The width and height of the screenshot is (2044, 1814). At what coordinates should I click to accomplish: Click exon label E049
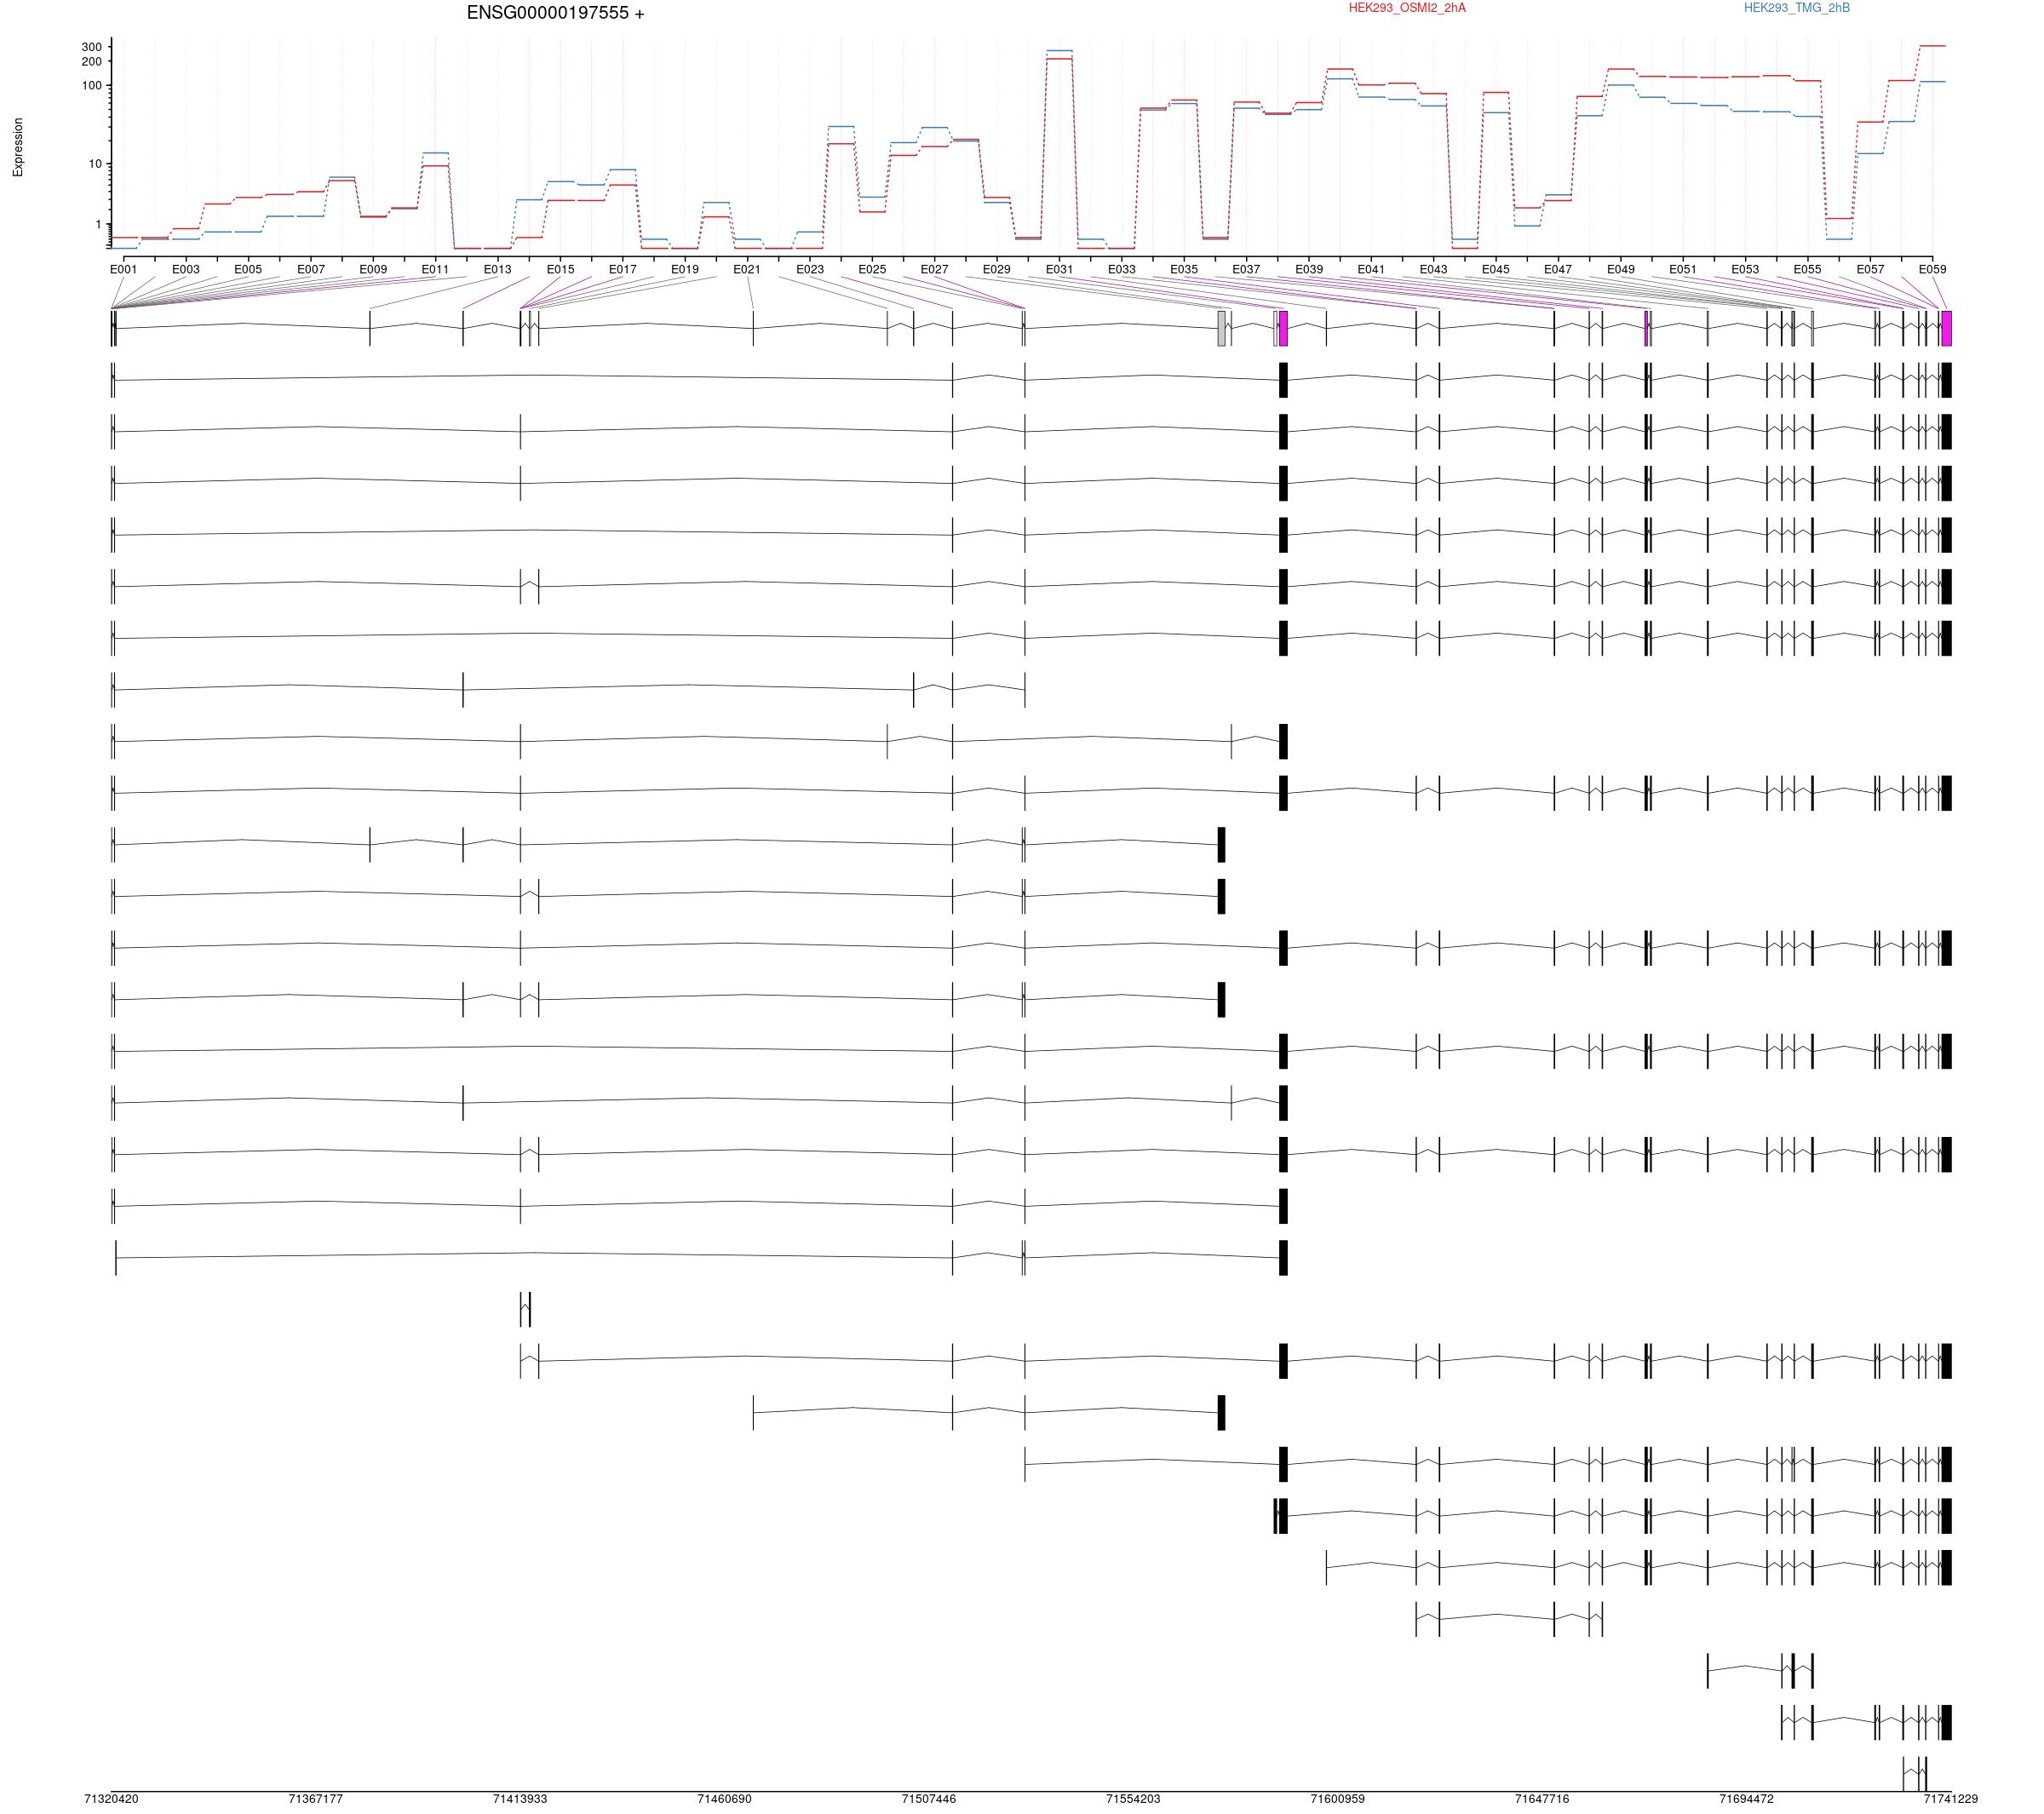click(x=1621, y=269)
